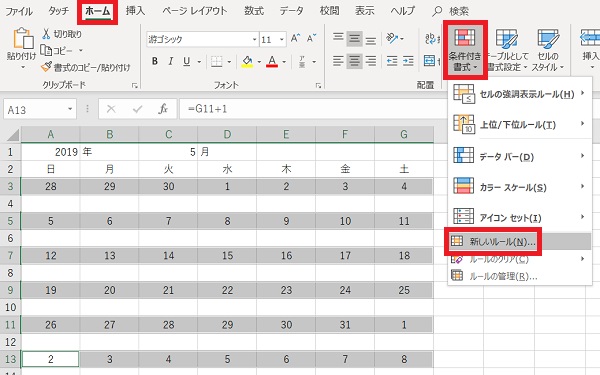This screenshot has height=375, width=600.
Task: Open font color palette arrow
Action: coord(284,61)
